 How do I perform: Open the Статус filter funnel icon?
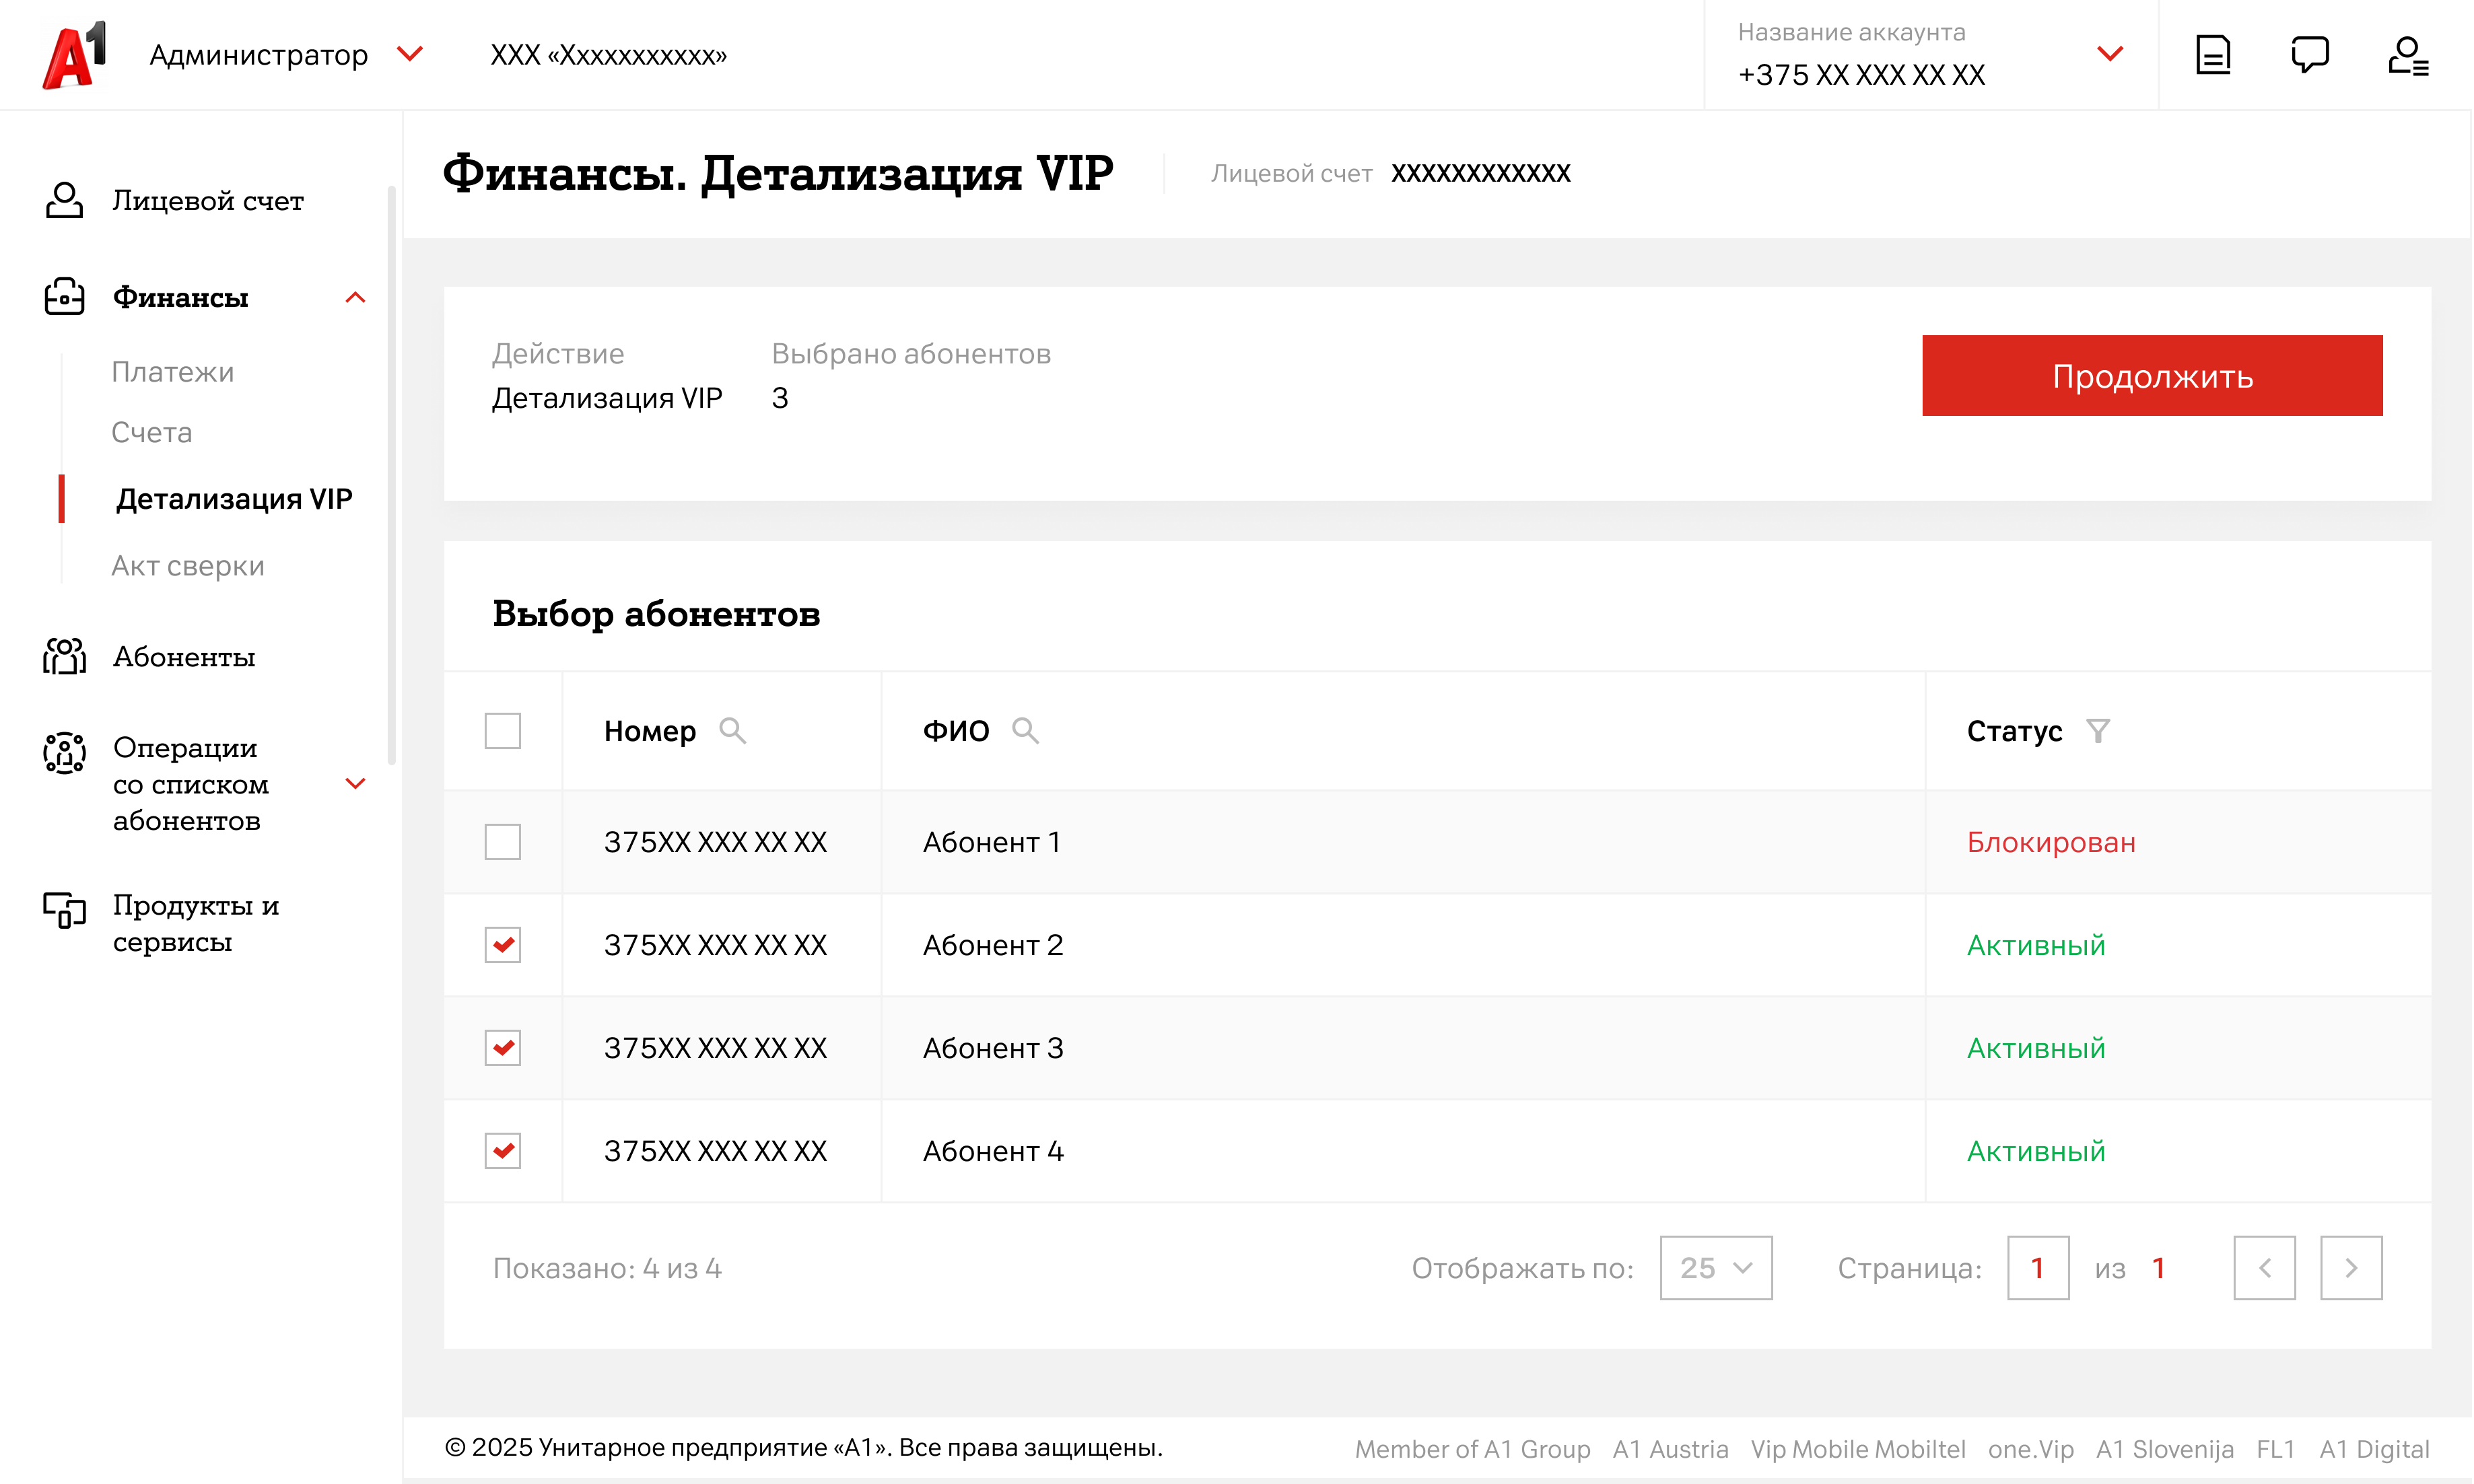(2097, 731)
